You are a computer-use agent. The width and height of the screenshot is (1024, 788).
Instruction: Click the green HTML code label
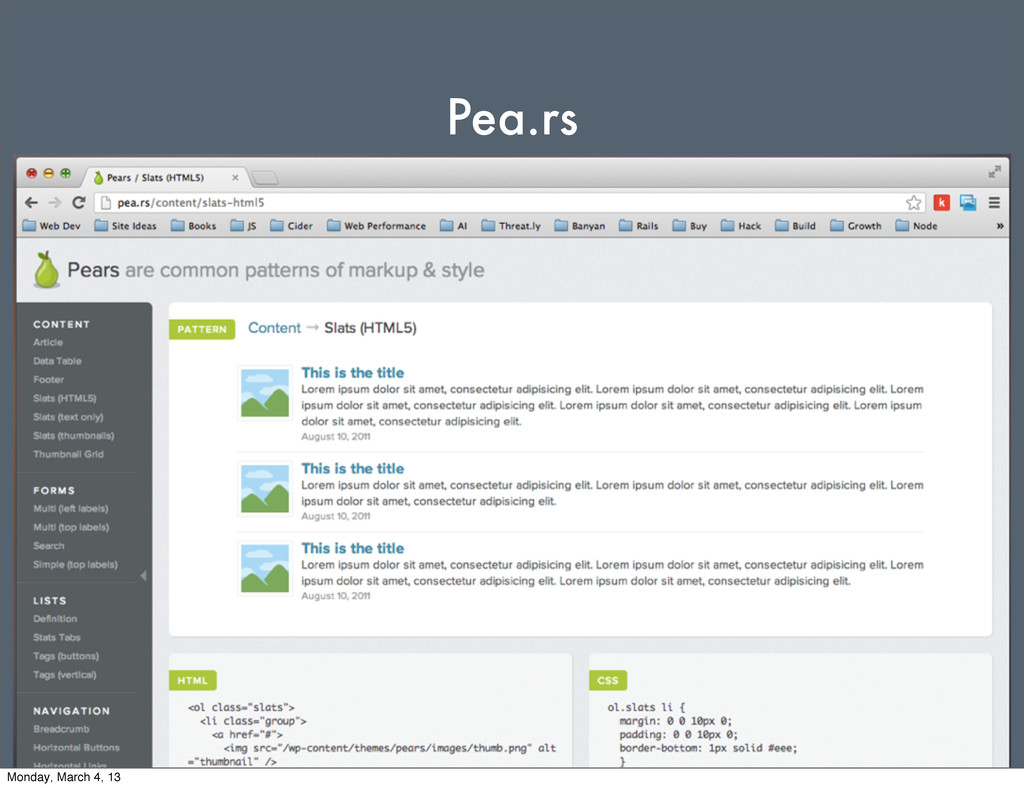(x=193, y=680)
